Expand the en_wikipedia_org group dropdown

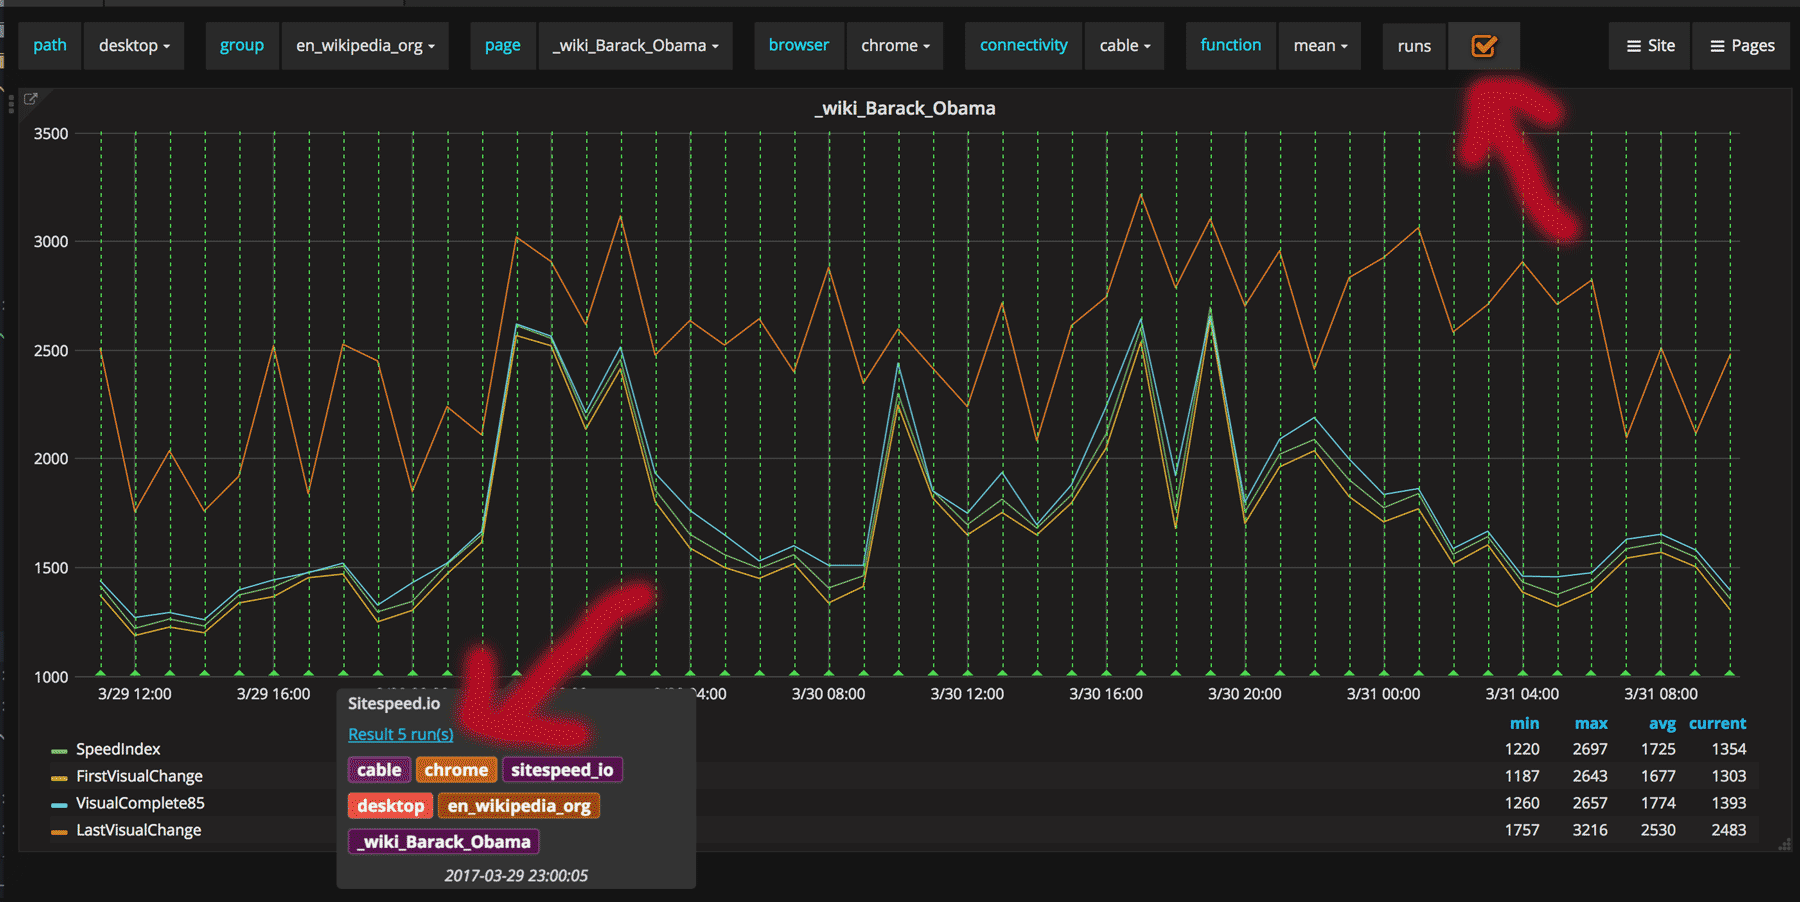[x=365, y=46]
